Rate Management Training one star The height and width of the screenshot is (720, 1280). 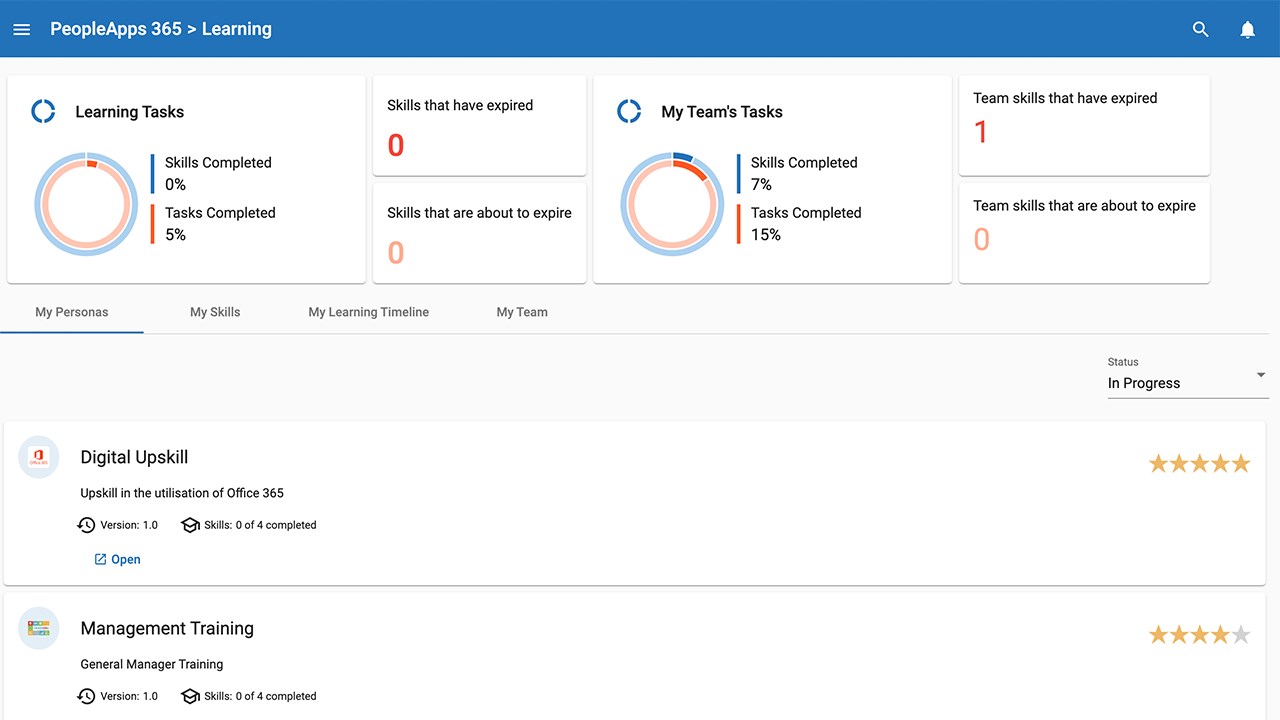coord(1158,634)
